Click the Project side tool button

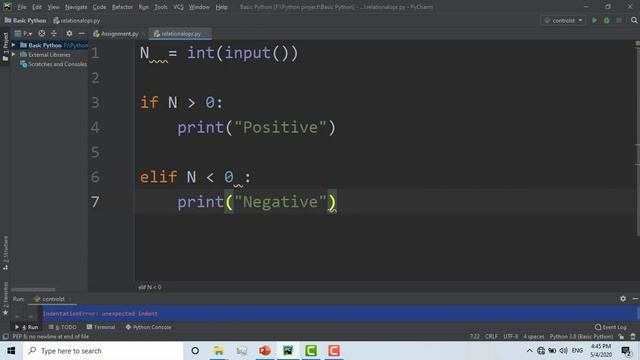(x=5, y=46)
